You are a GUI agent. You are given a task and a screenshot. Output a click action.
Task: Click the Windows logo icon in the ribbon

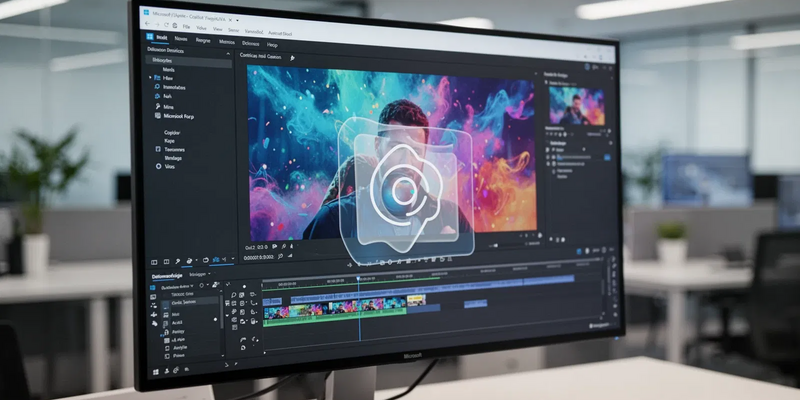tap(147, 36)
